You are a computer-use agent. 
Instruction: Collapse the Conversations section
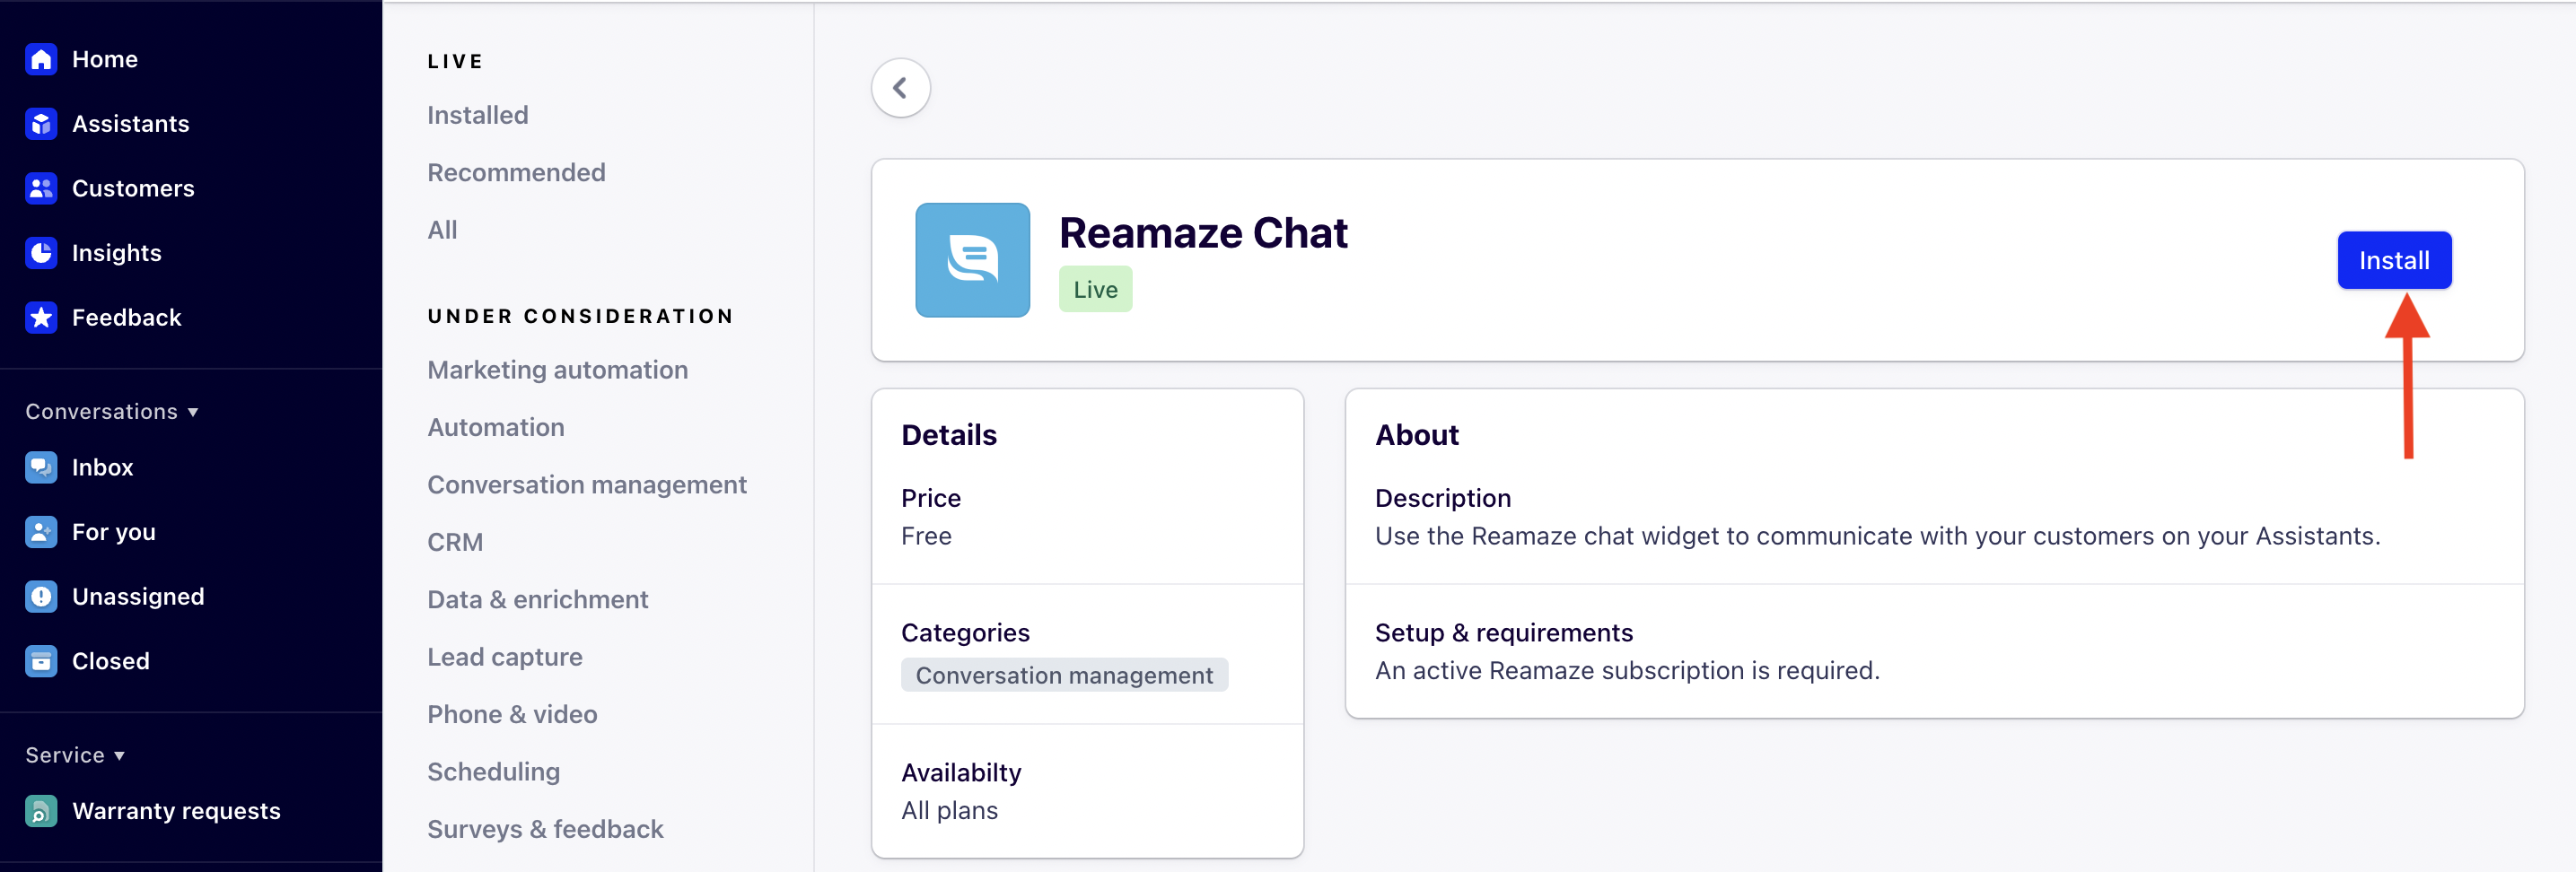point(193,412)
